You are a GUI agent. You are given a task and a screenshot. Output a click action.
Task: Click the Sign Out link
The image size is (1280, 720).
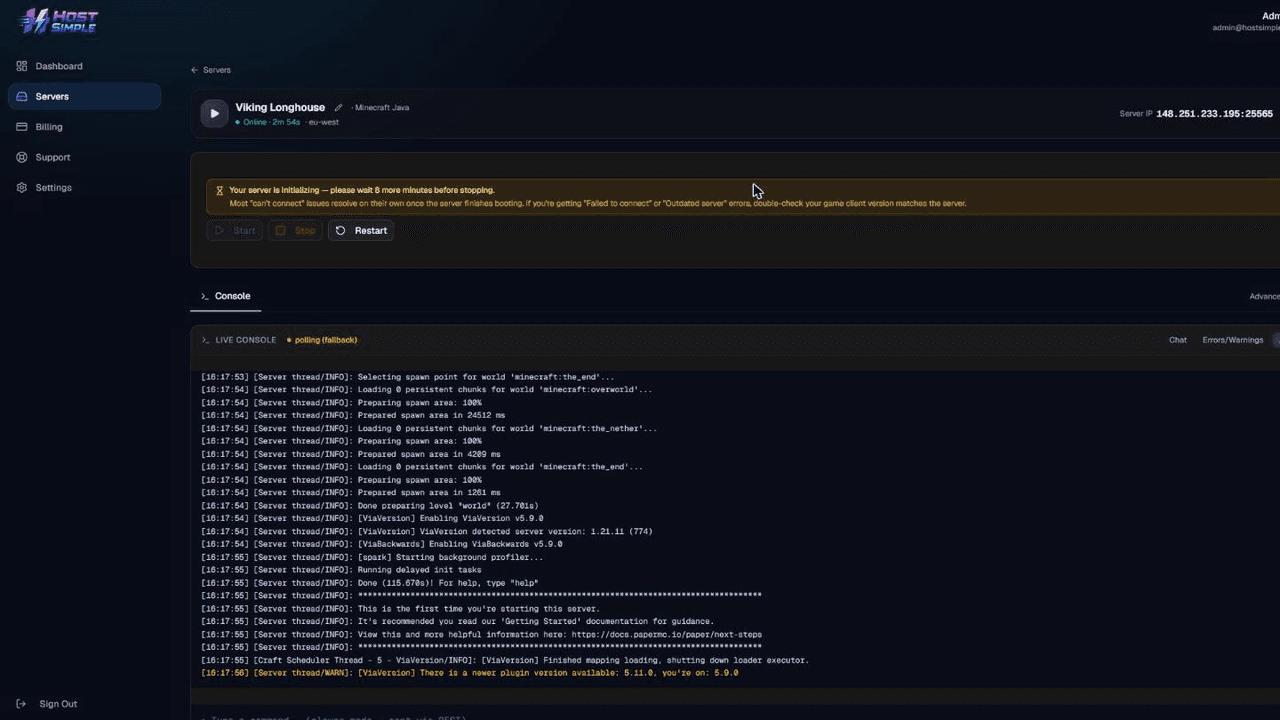(58, 704)
